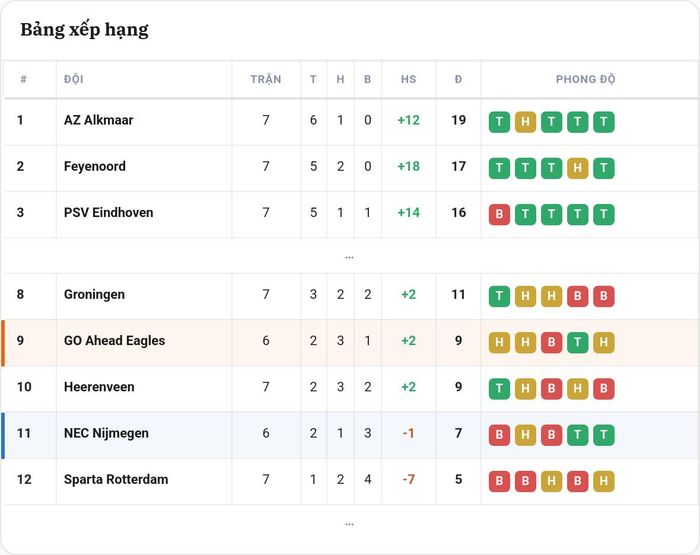Click Sparta Rotterdam's last yellow H form badge
This screenshot has height=555, width=700.
(x=604, y=481)
